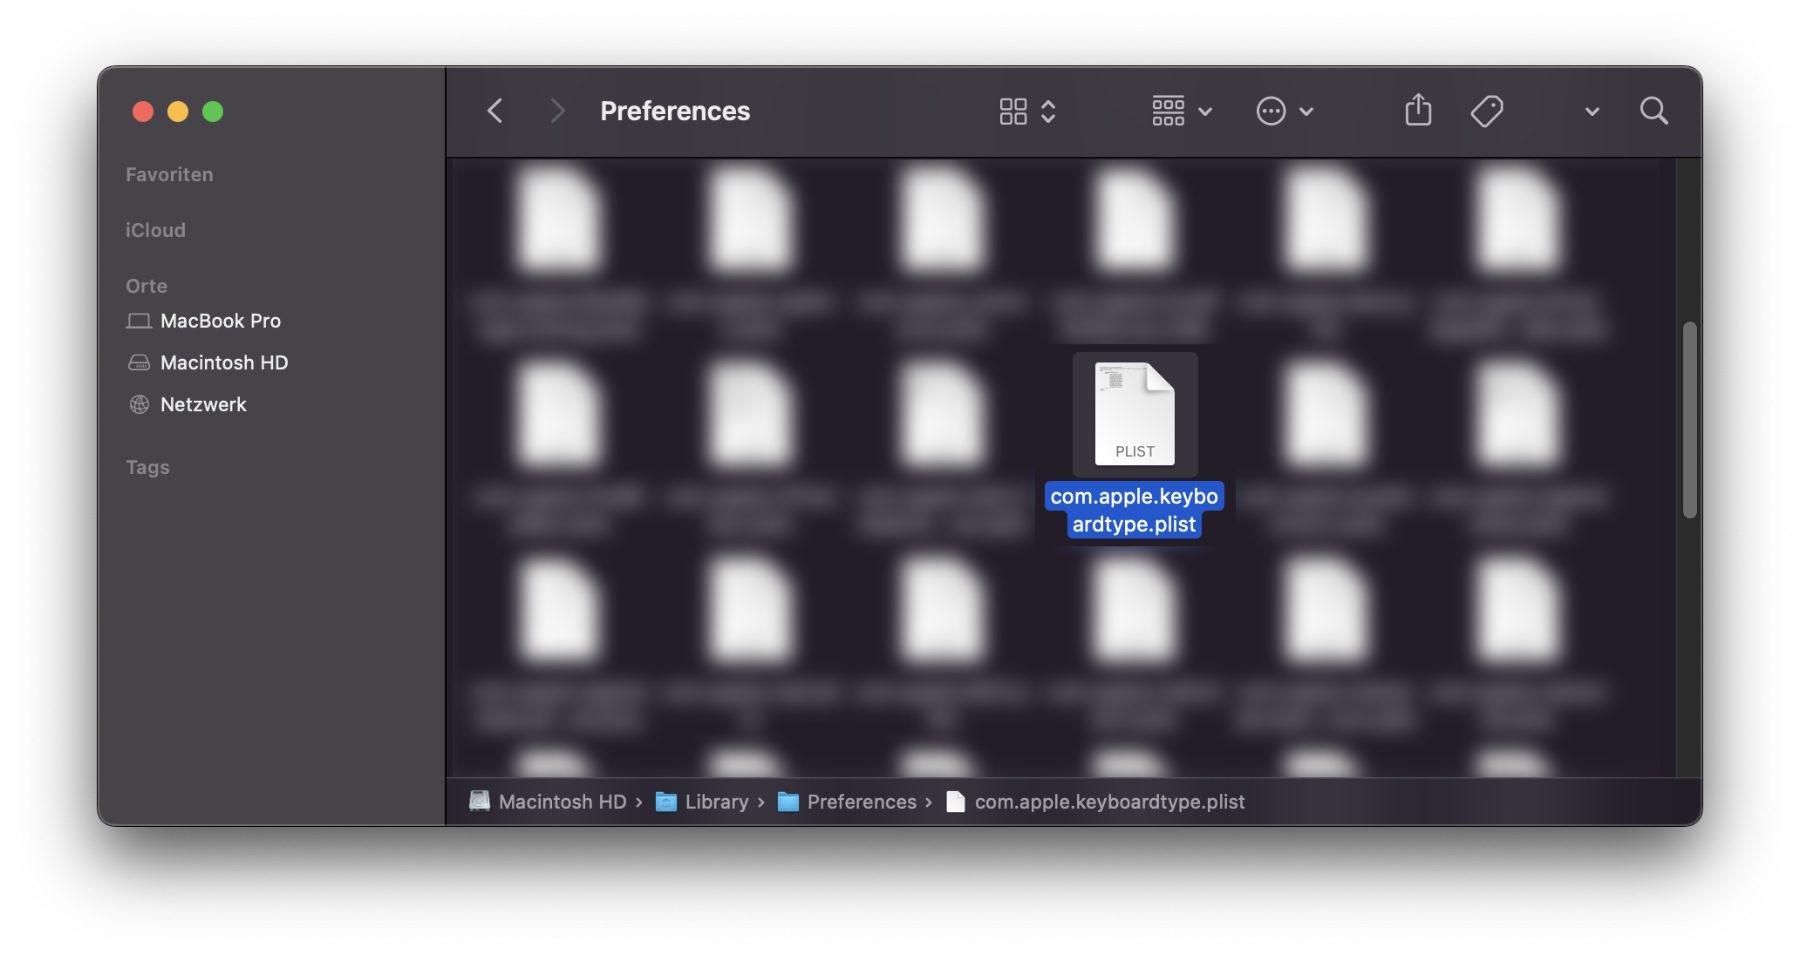Go forward with the right chevron button
The height and width of the screenshot is (955, 1800).
coord(557,111)
